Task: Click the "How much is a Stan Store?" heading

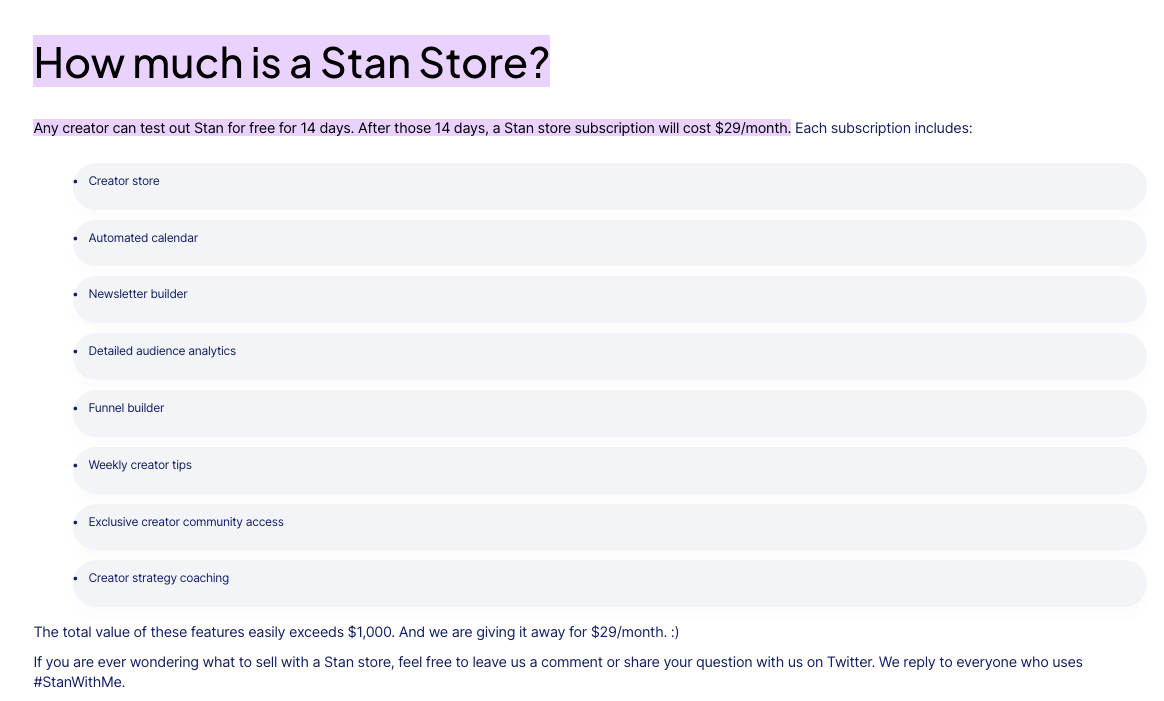Action: (291, 62)
